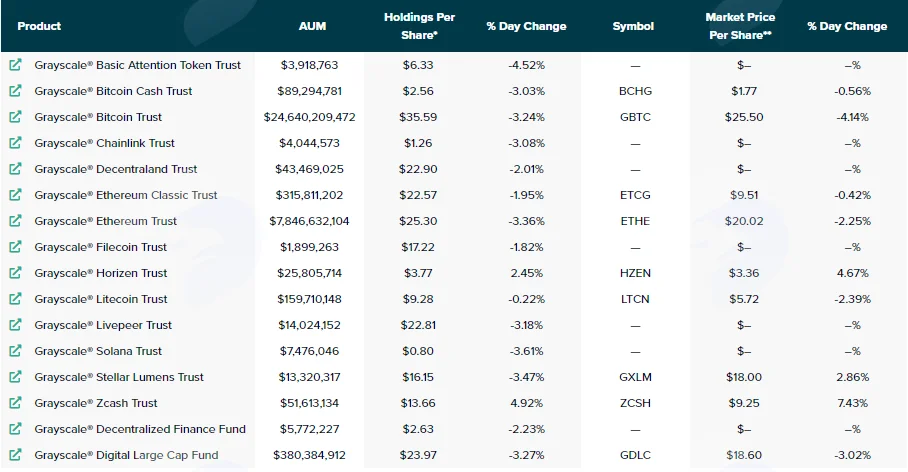Open the Filecoin Trust external link icon

pos(15,247)
